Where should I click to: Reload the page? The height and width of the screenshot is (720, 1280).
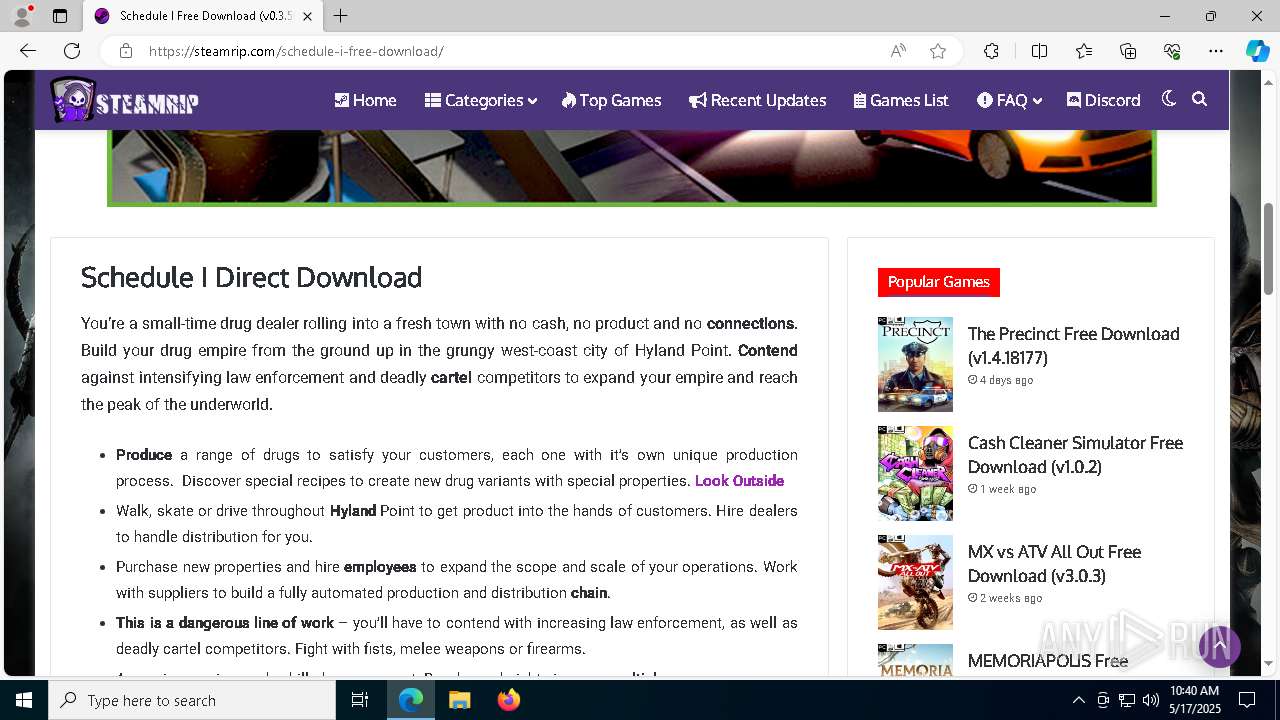(72, 51)
